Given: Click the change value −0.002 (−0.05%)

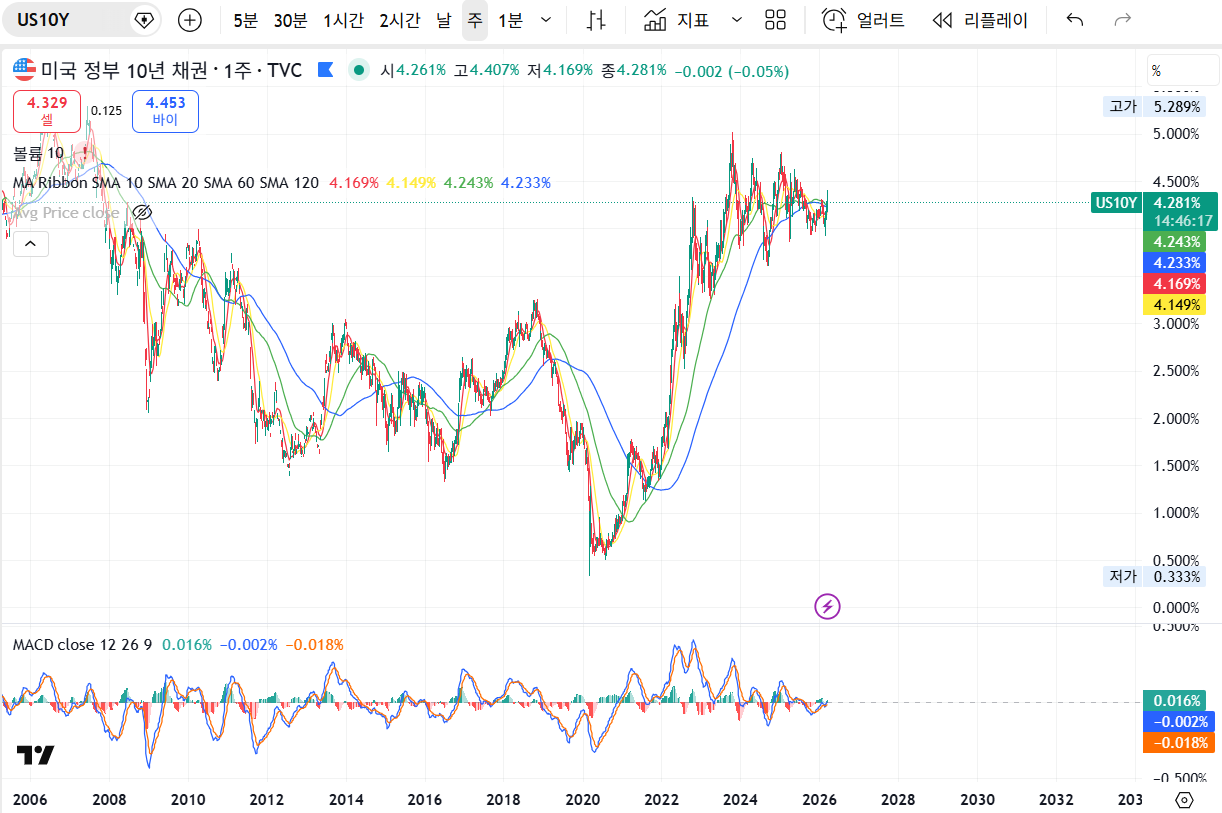Looking at the screenshot, I should pyautogui.click(x=732, y=71).
